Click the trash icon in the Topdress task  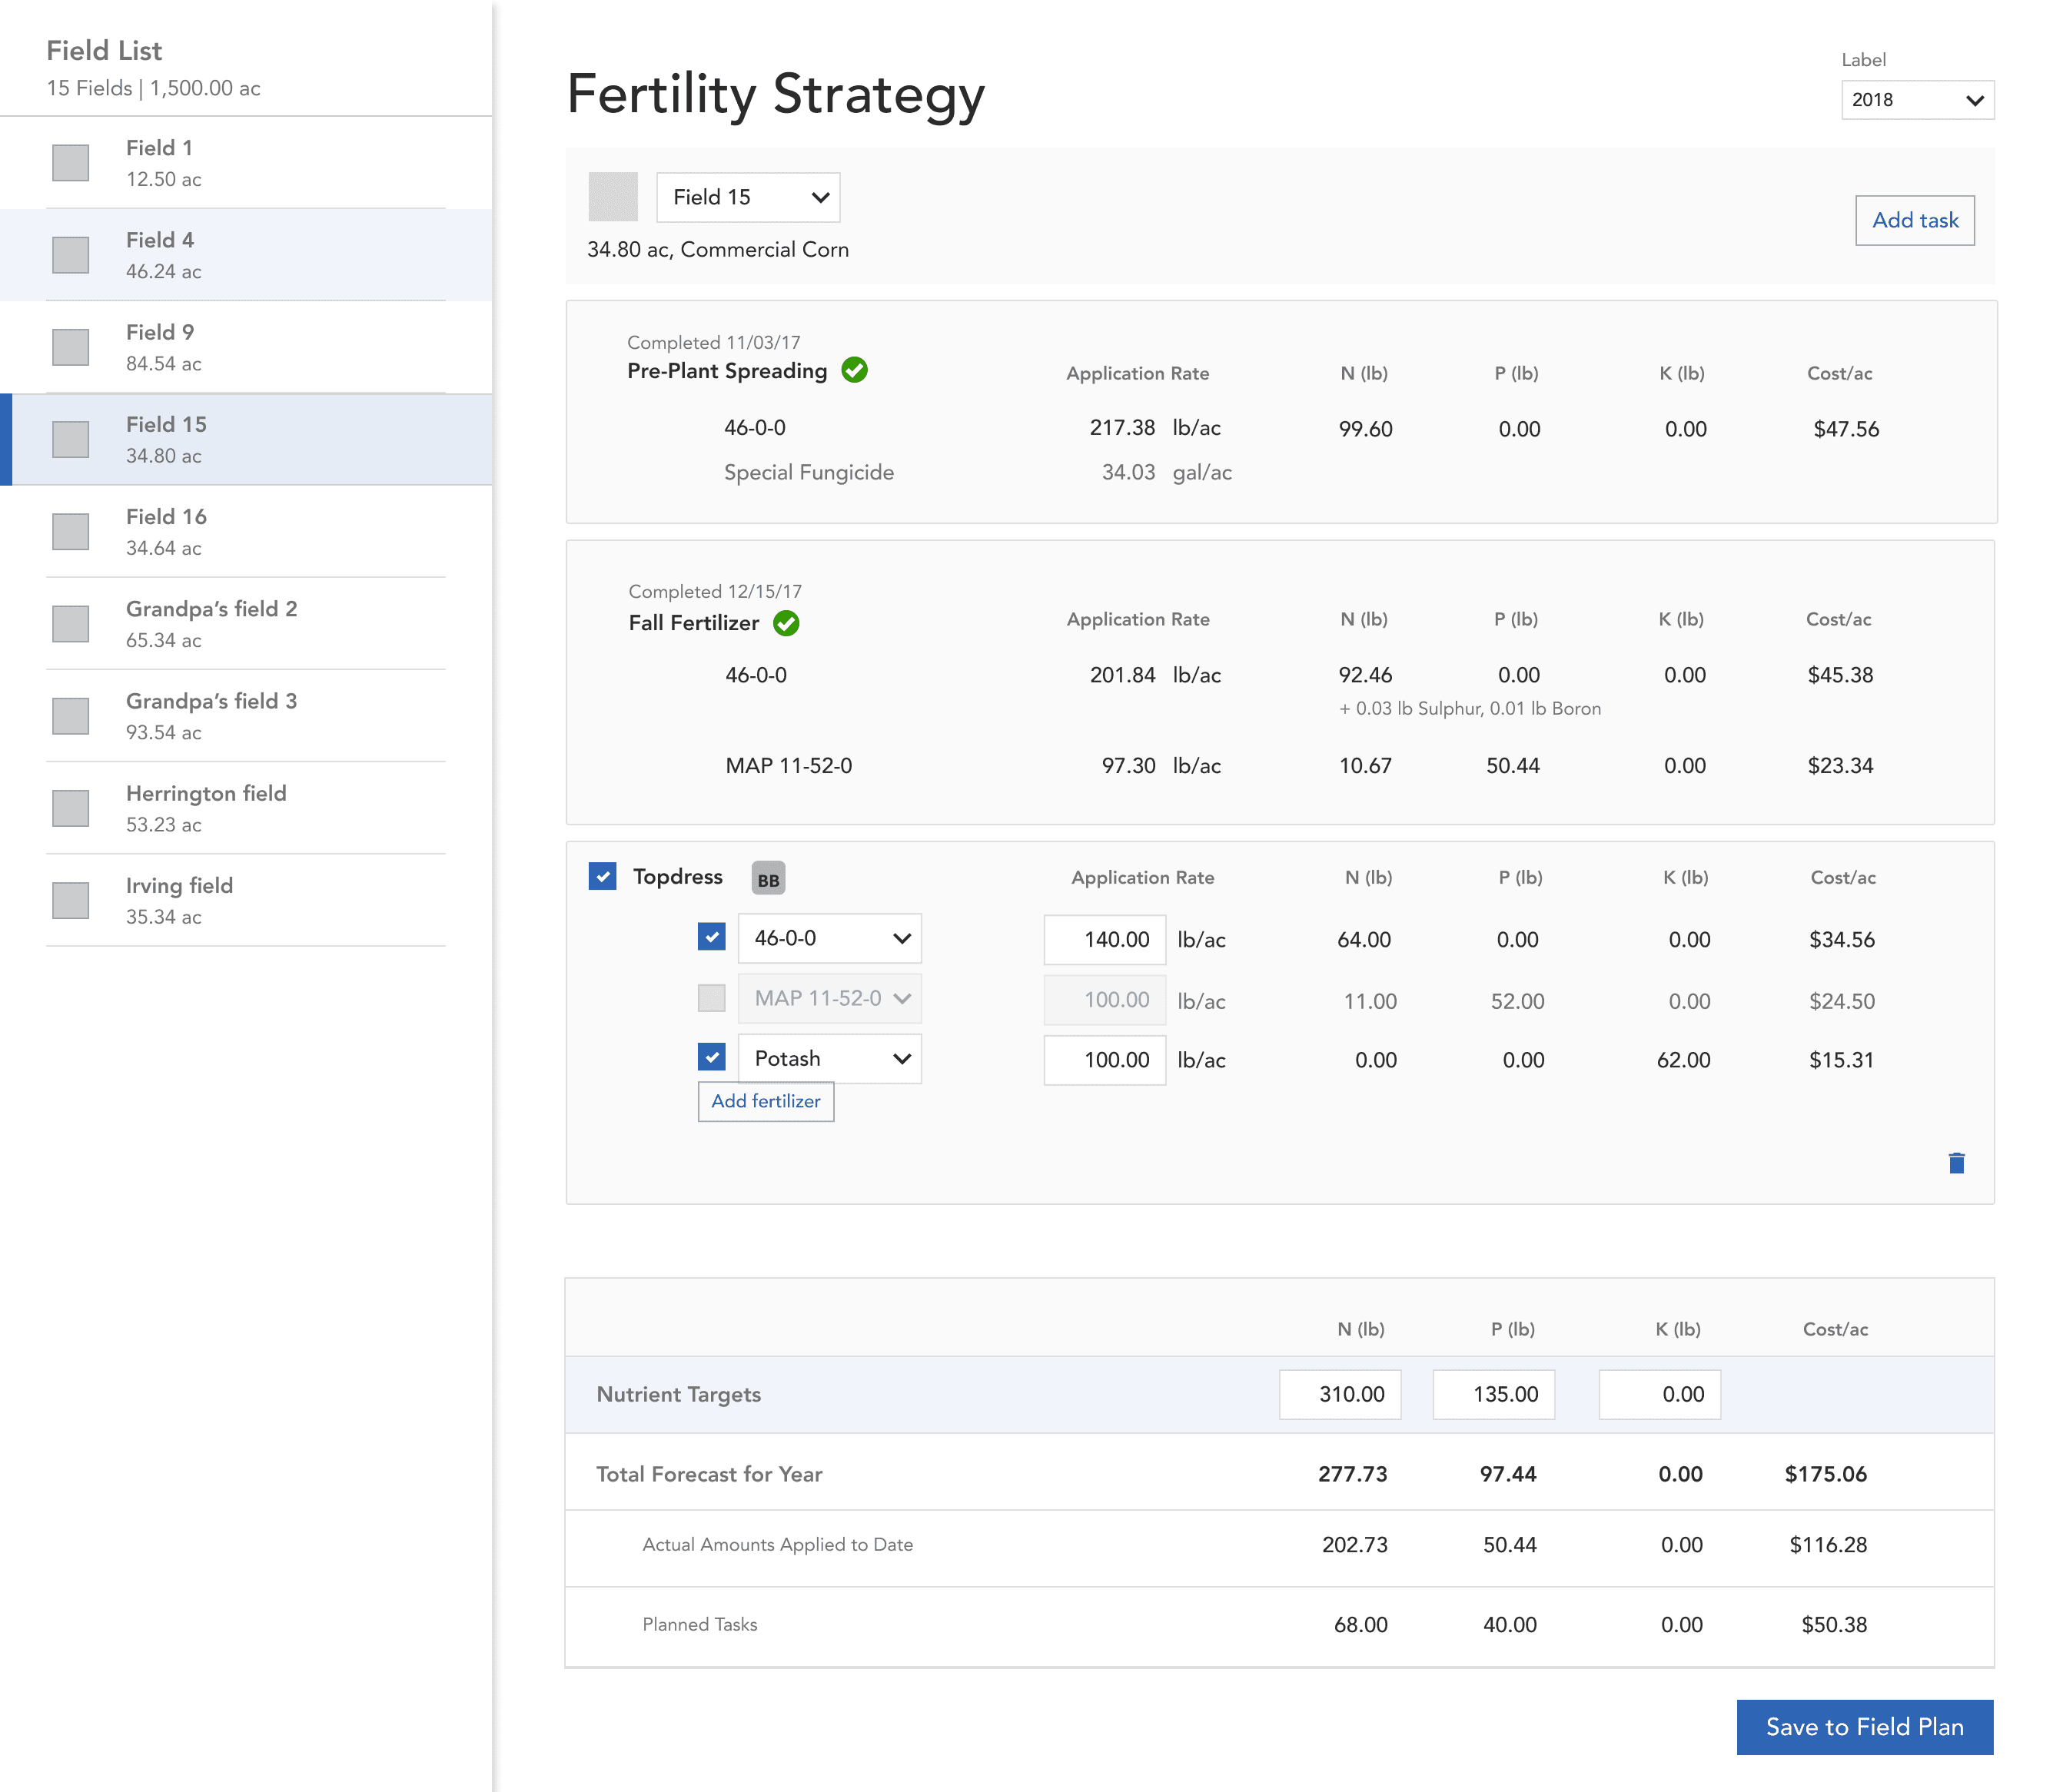1956,1163
